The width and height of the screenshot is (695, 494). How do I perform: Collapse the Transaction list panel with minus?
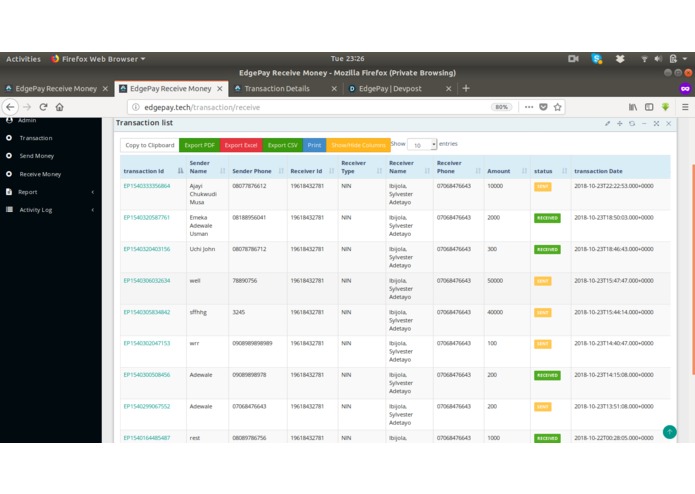coord(644,124)
